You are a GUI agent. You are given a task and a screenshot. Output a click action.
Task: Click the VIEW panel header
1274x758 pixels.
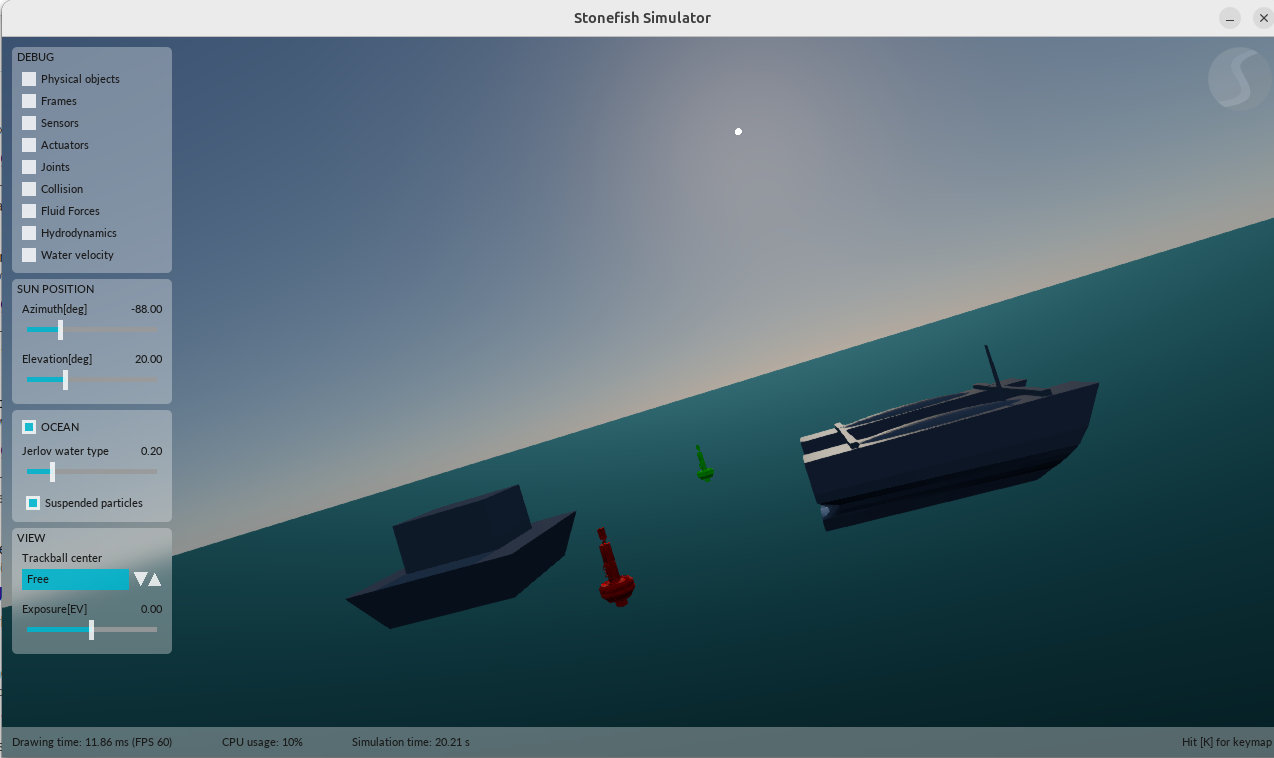point(31,538)
